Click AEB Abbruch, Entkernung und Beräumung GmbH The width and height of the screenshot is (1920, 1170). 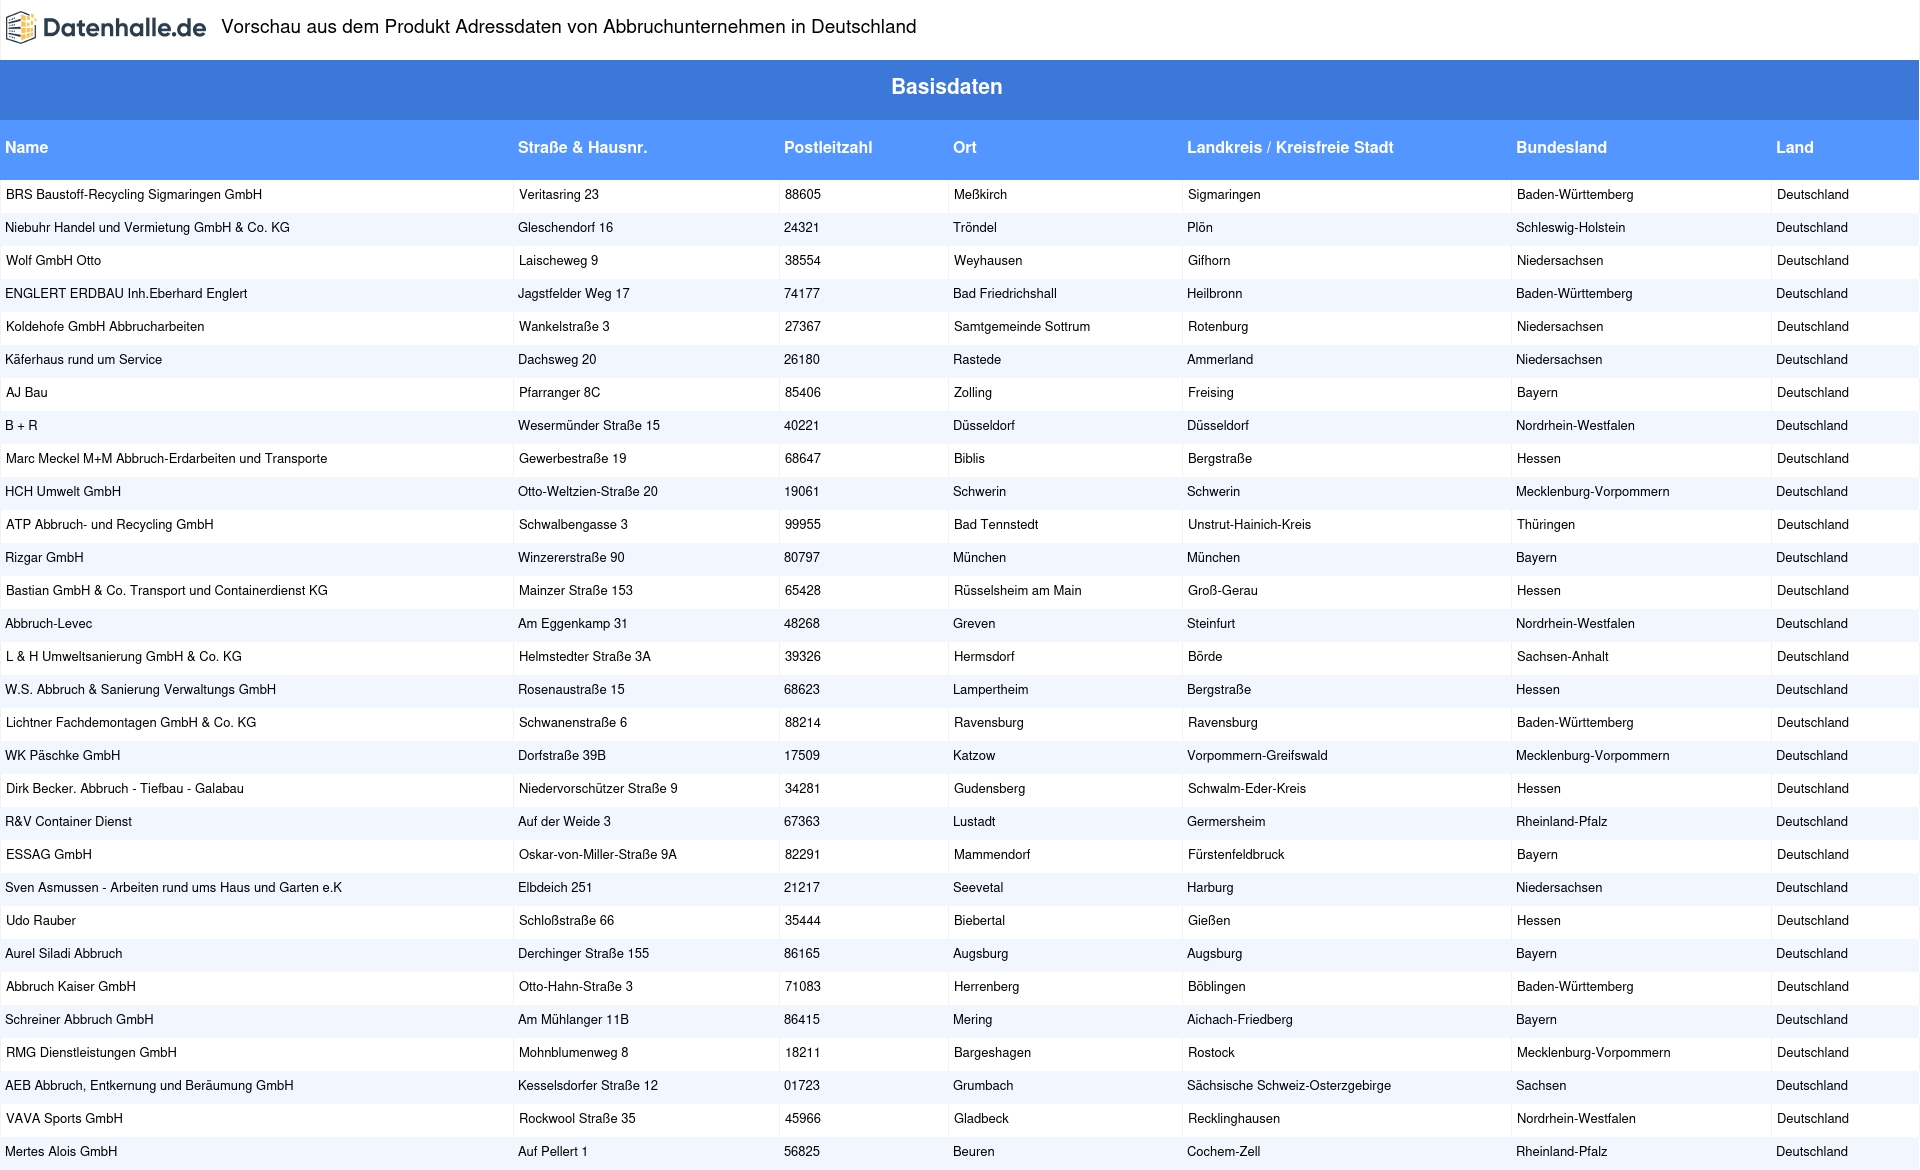pos(150,1086)
